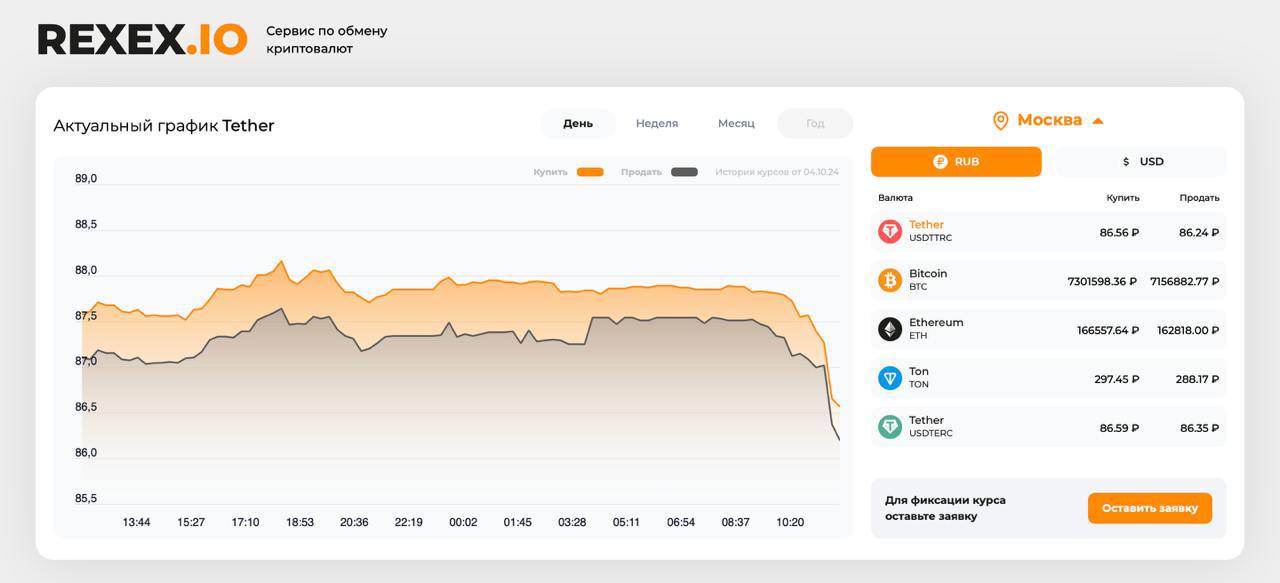Click Ton buy price 297.45 ₽
This screenshot has width=1280, height=583.
point(1117,379)
